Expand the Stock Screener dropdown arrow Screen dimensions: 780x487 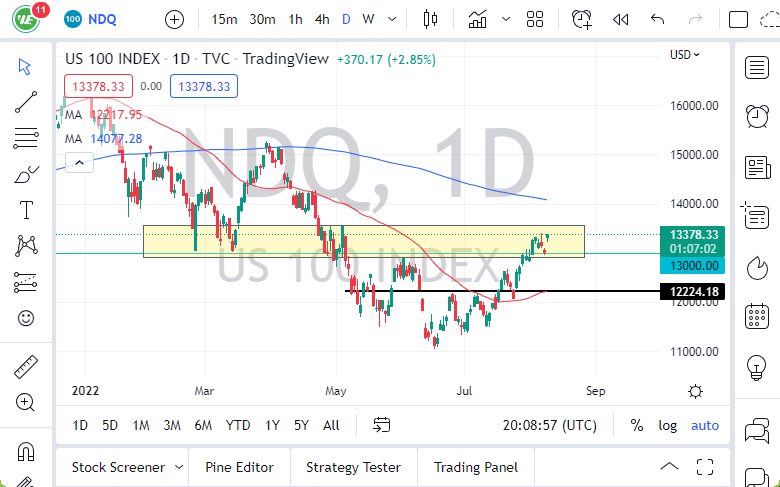179,467
